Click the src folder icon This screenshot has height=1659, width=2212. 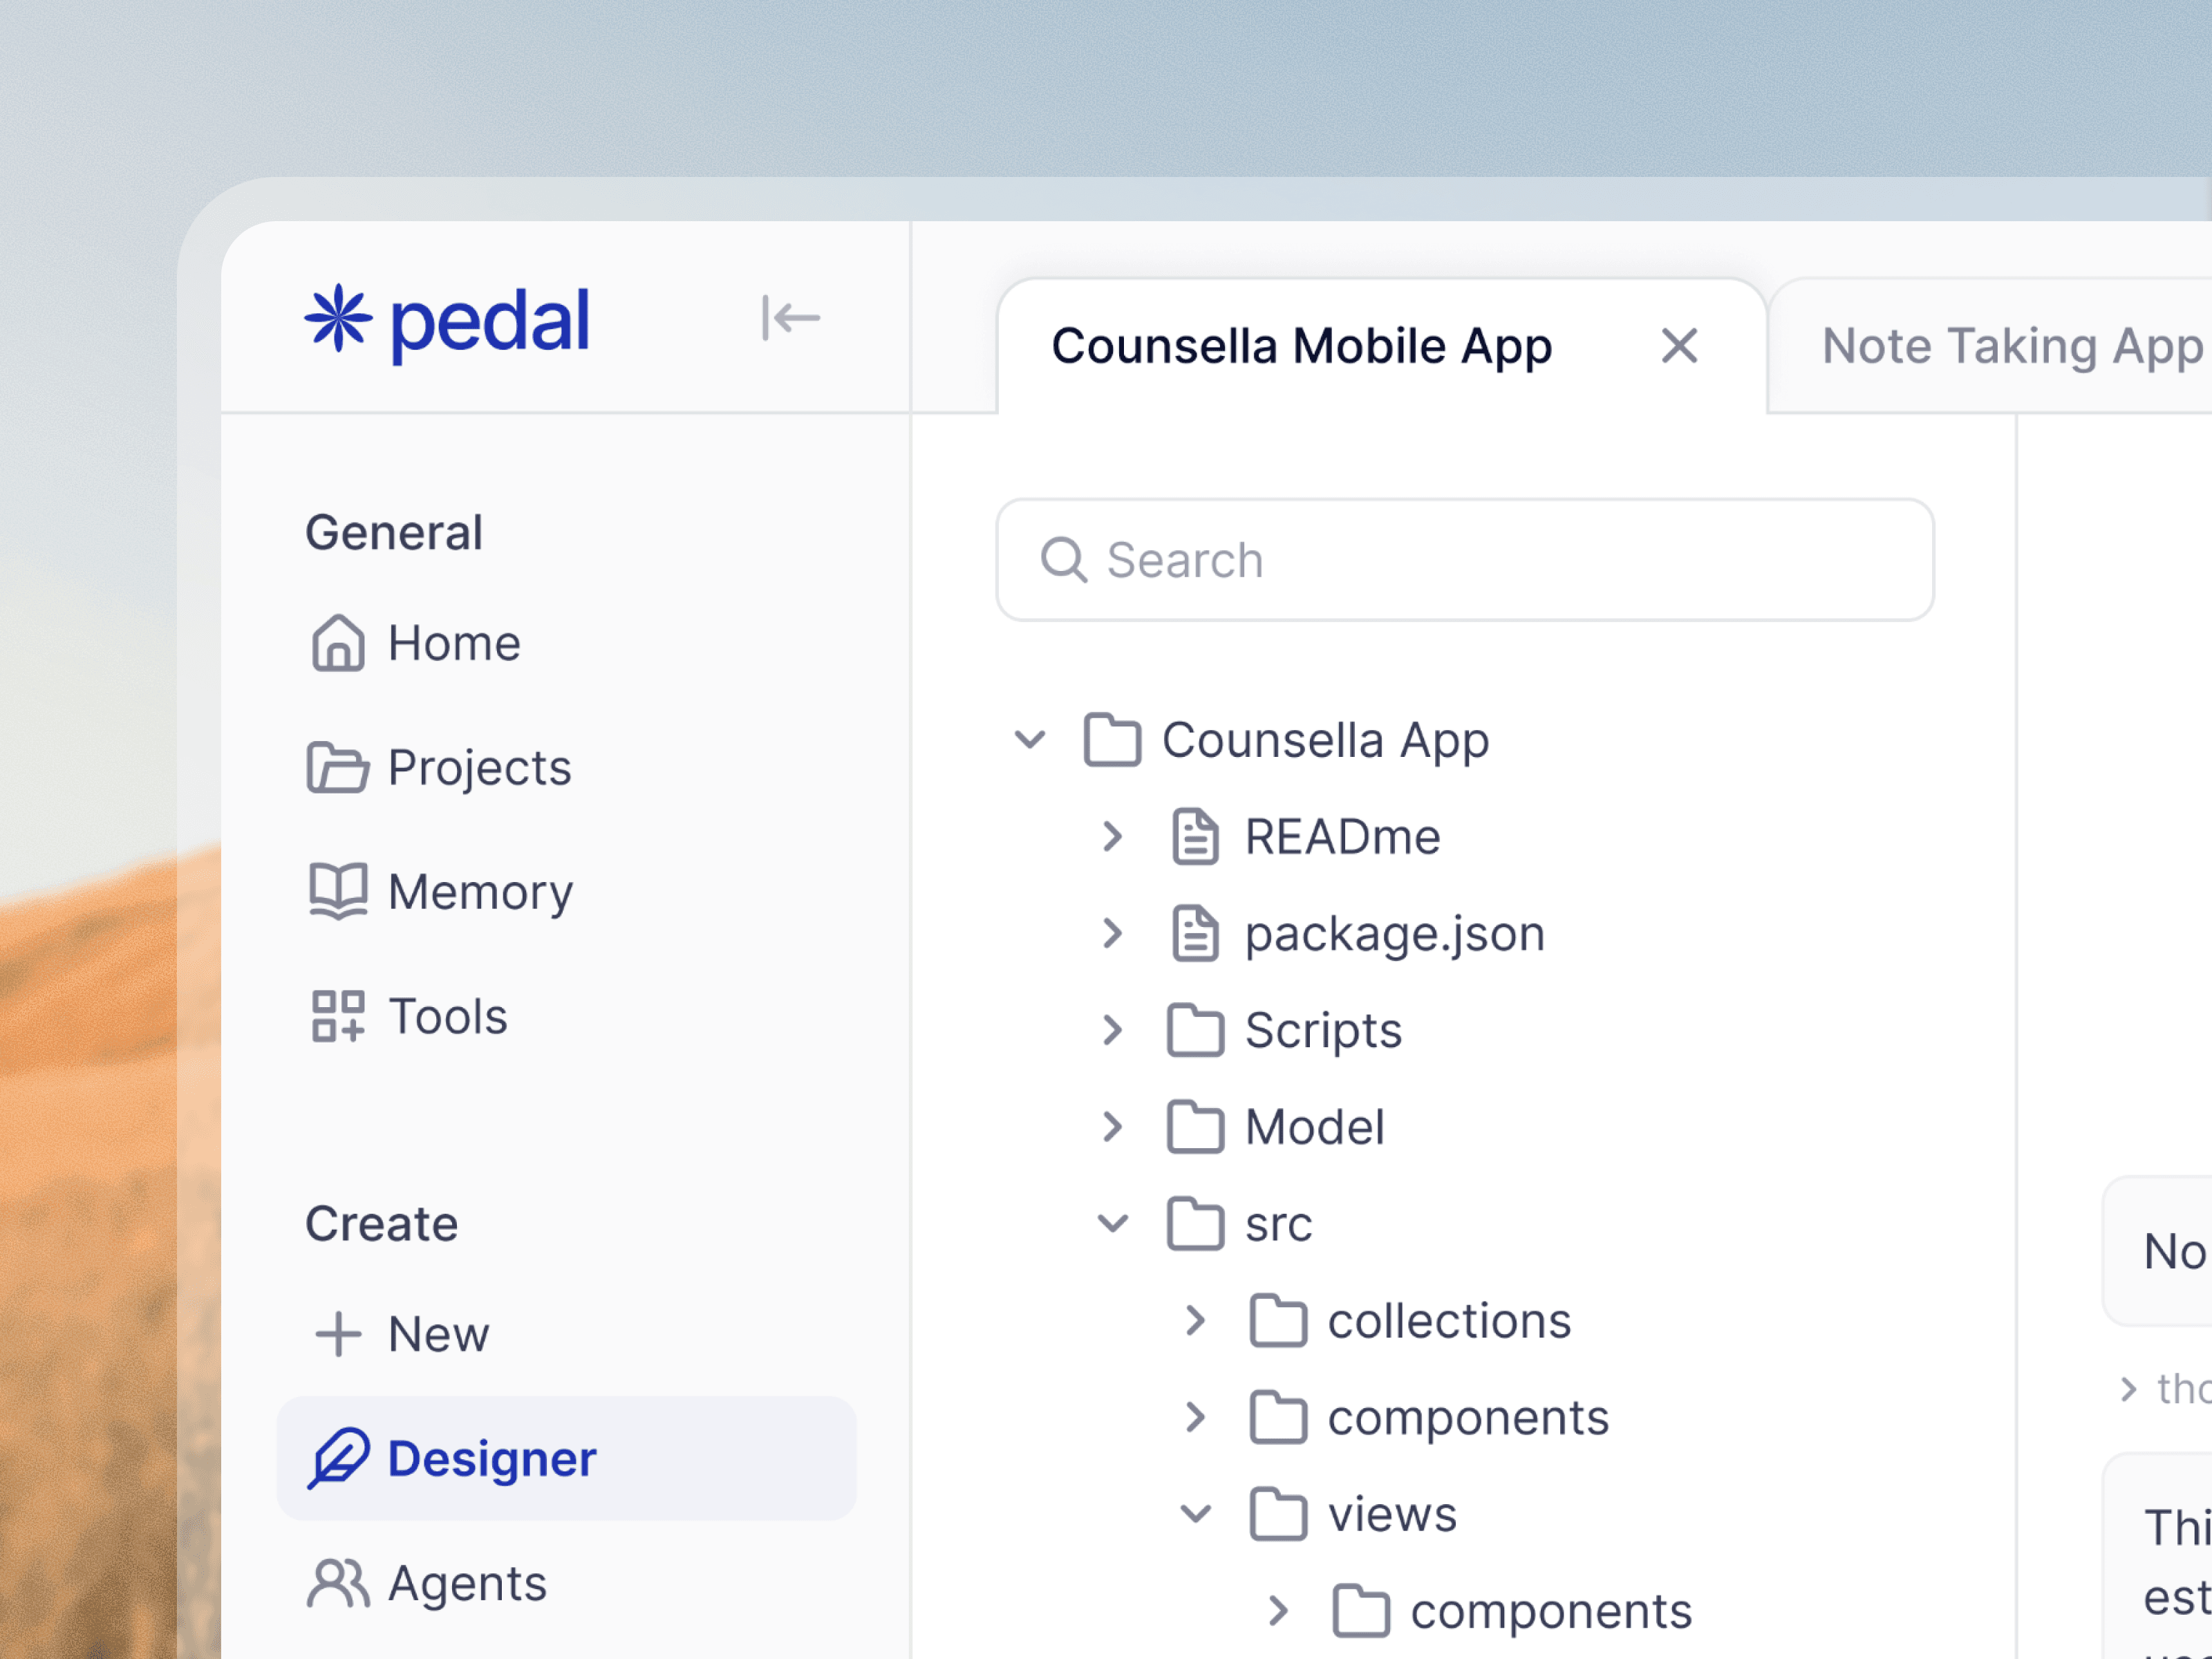click(x=1195, y=1223)
